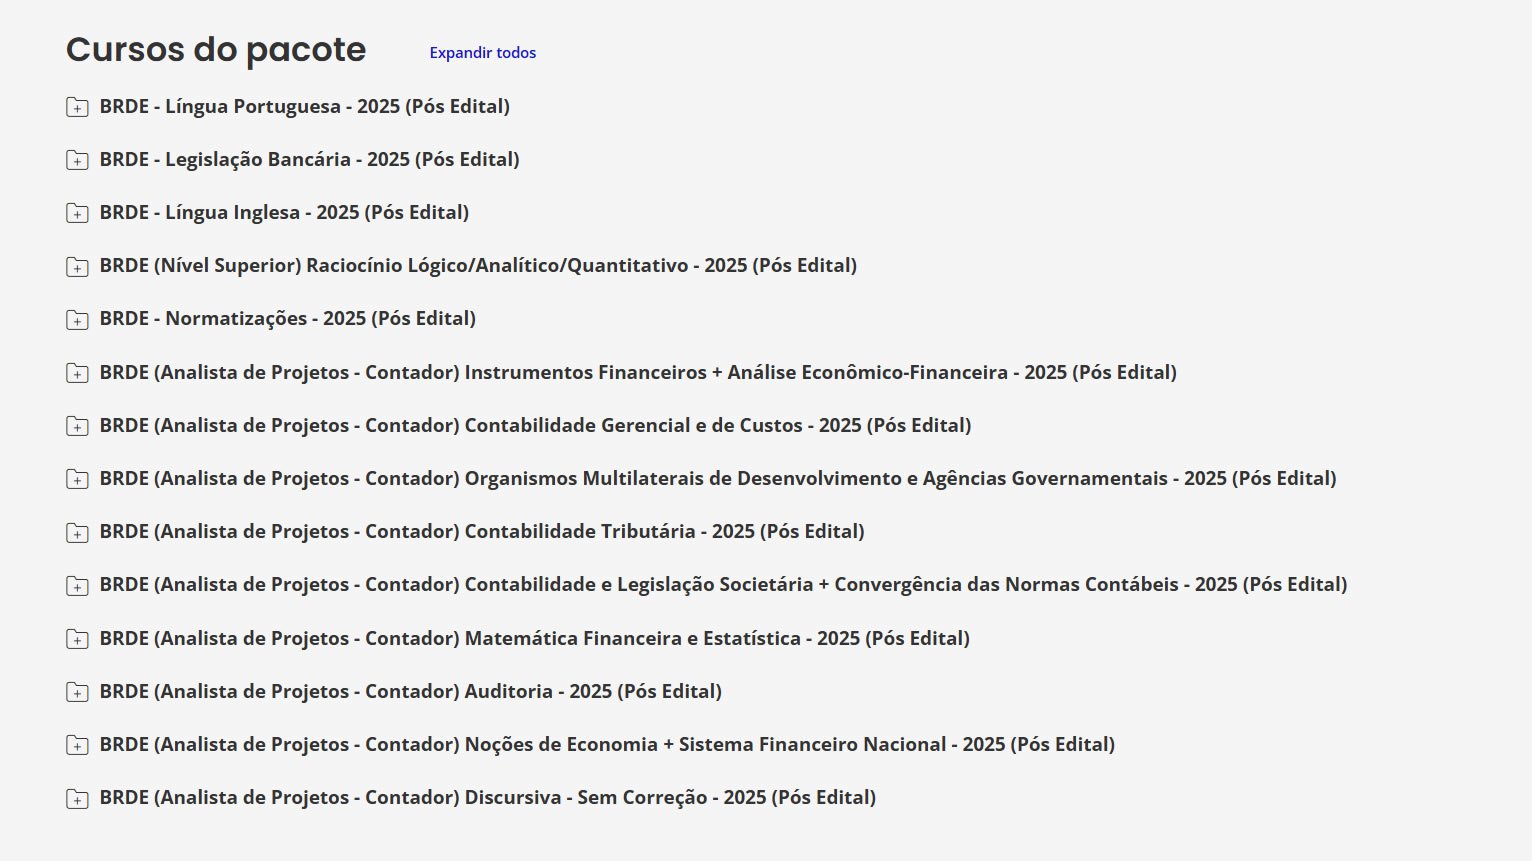1532x861 pixels.
Task: Select the BRDE Legislação Bancária title
Action: tap(309, 159)
